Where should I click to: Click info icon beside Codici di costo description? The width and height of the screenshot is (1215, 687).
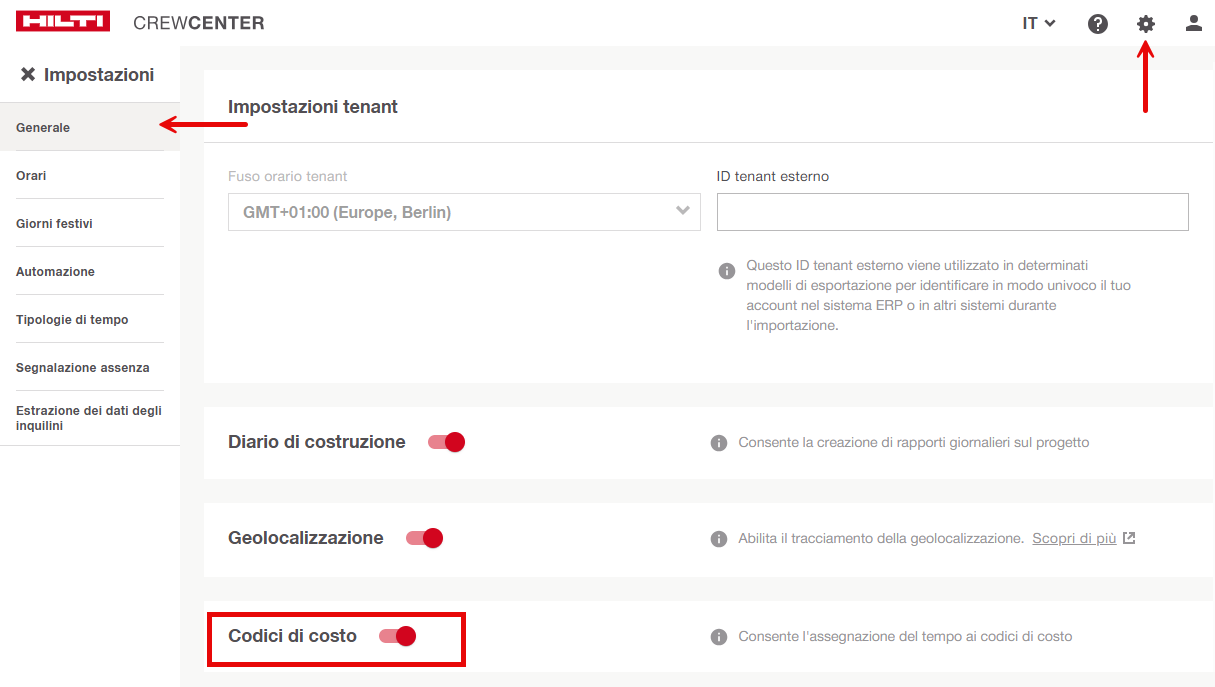coord(718,637)
